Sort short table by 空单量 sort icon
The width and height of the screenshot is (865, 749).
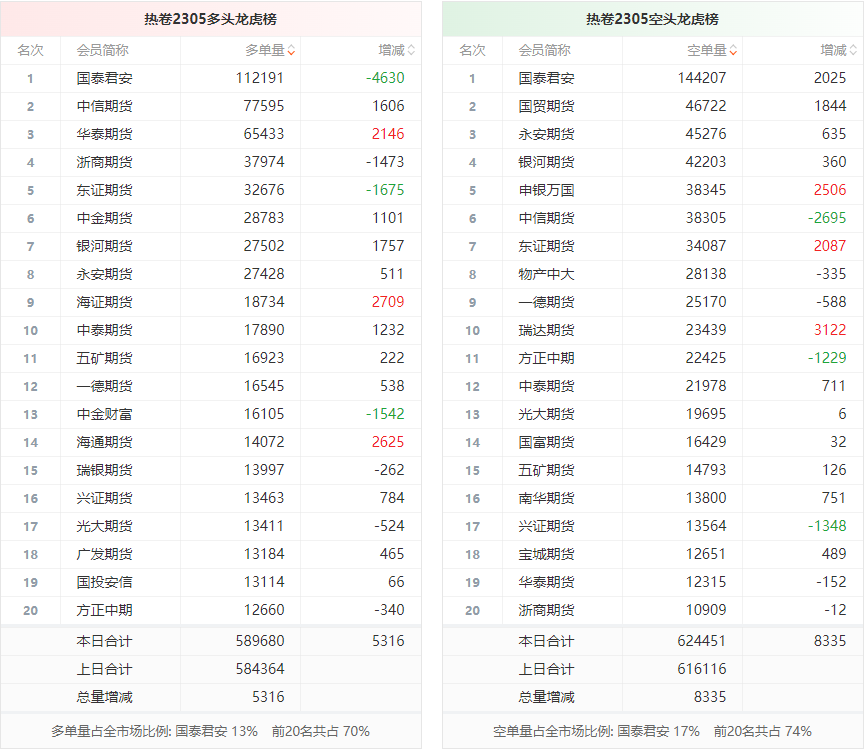[x=733, y=50]
